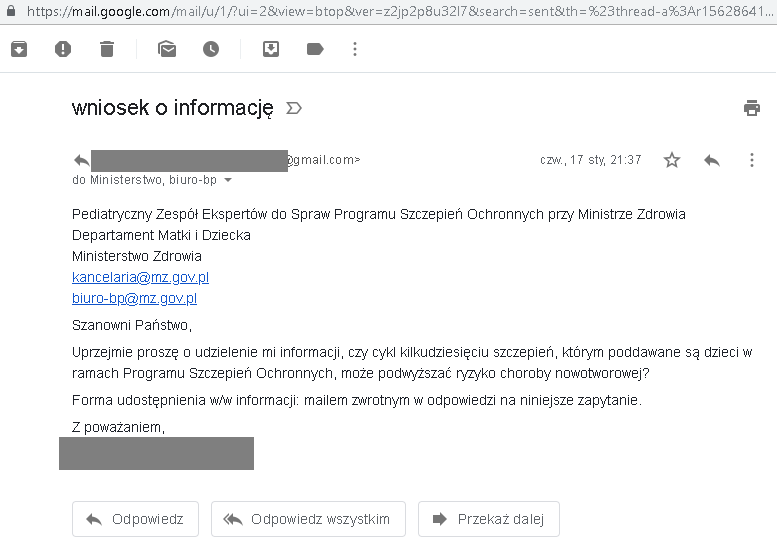Image resolution: width=777 pixels, height=560 pixels.
Task: Delete the email with the trash icon
Action: (107, 49)
